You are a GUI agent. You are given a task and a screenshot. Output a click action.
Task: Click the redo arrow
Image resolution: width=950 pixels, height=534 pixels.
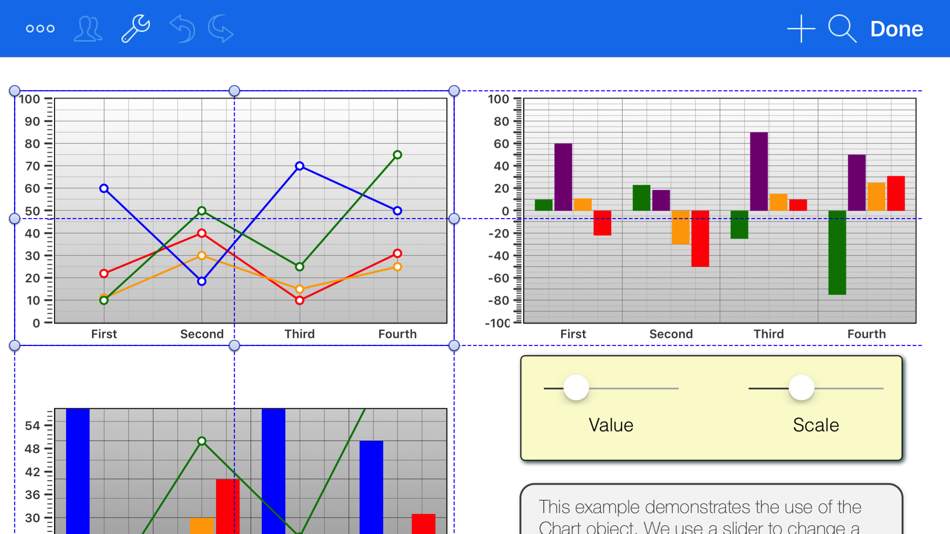(221, 28)
